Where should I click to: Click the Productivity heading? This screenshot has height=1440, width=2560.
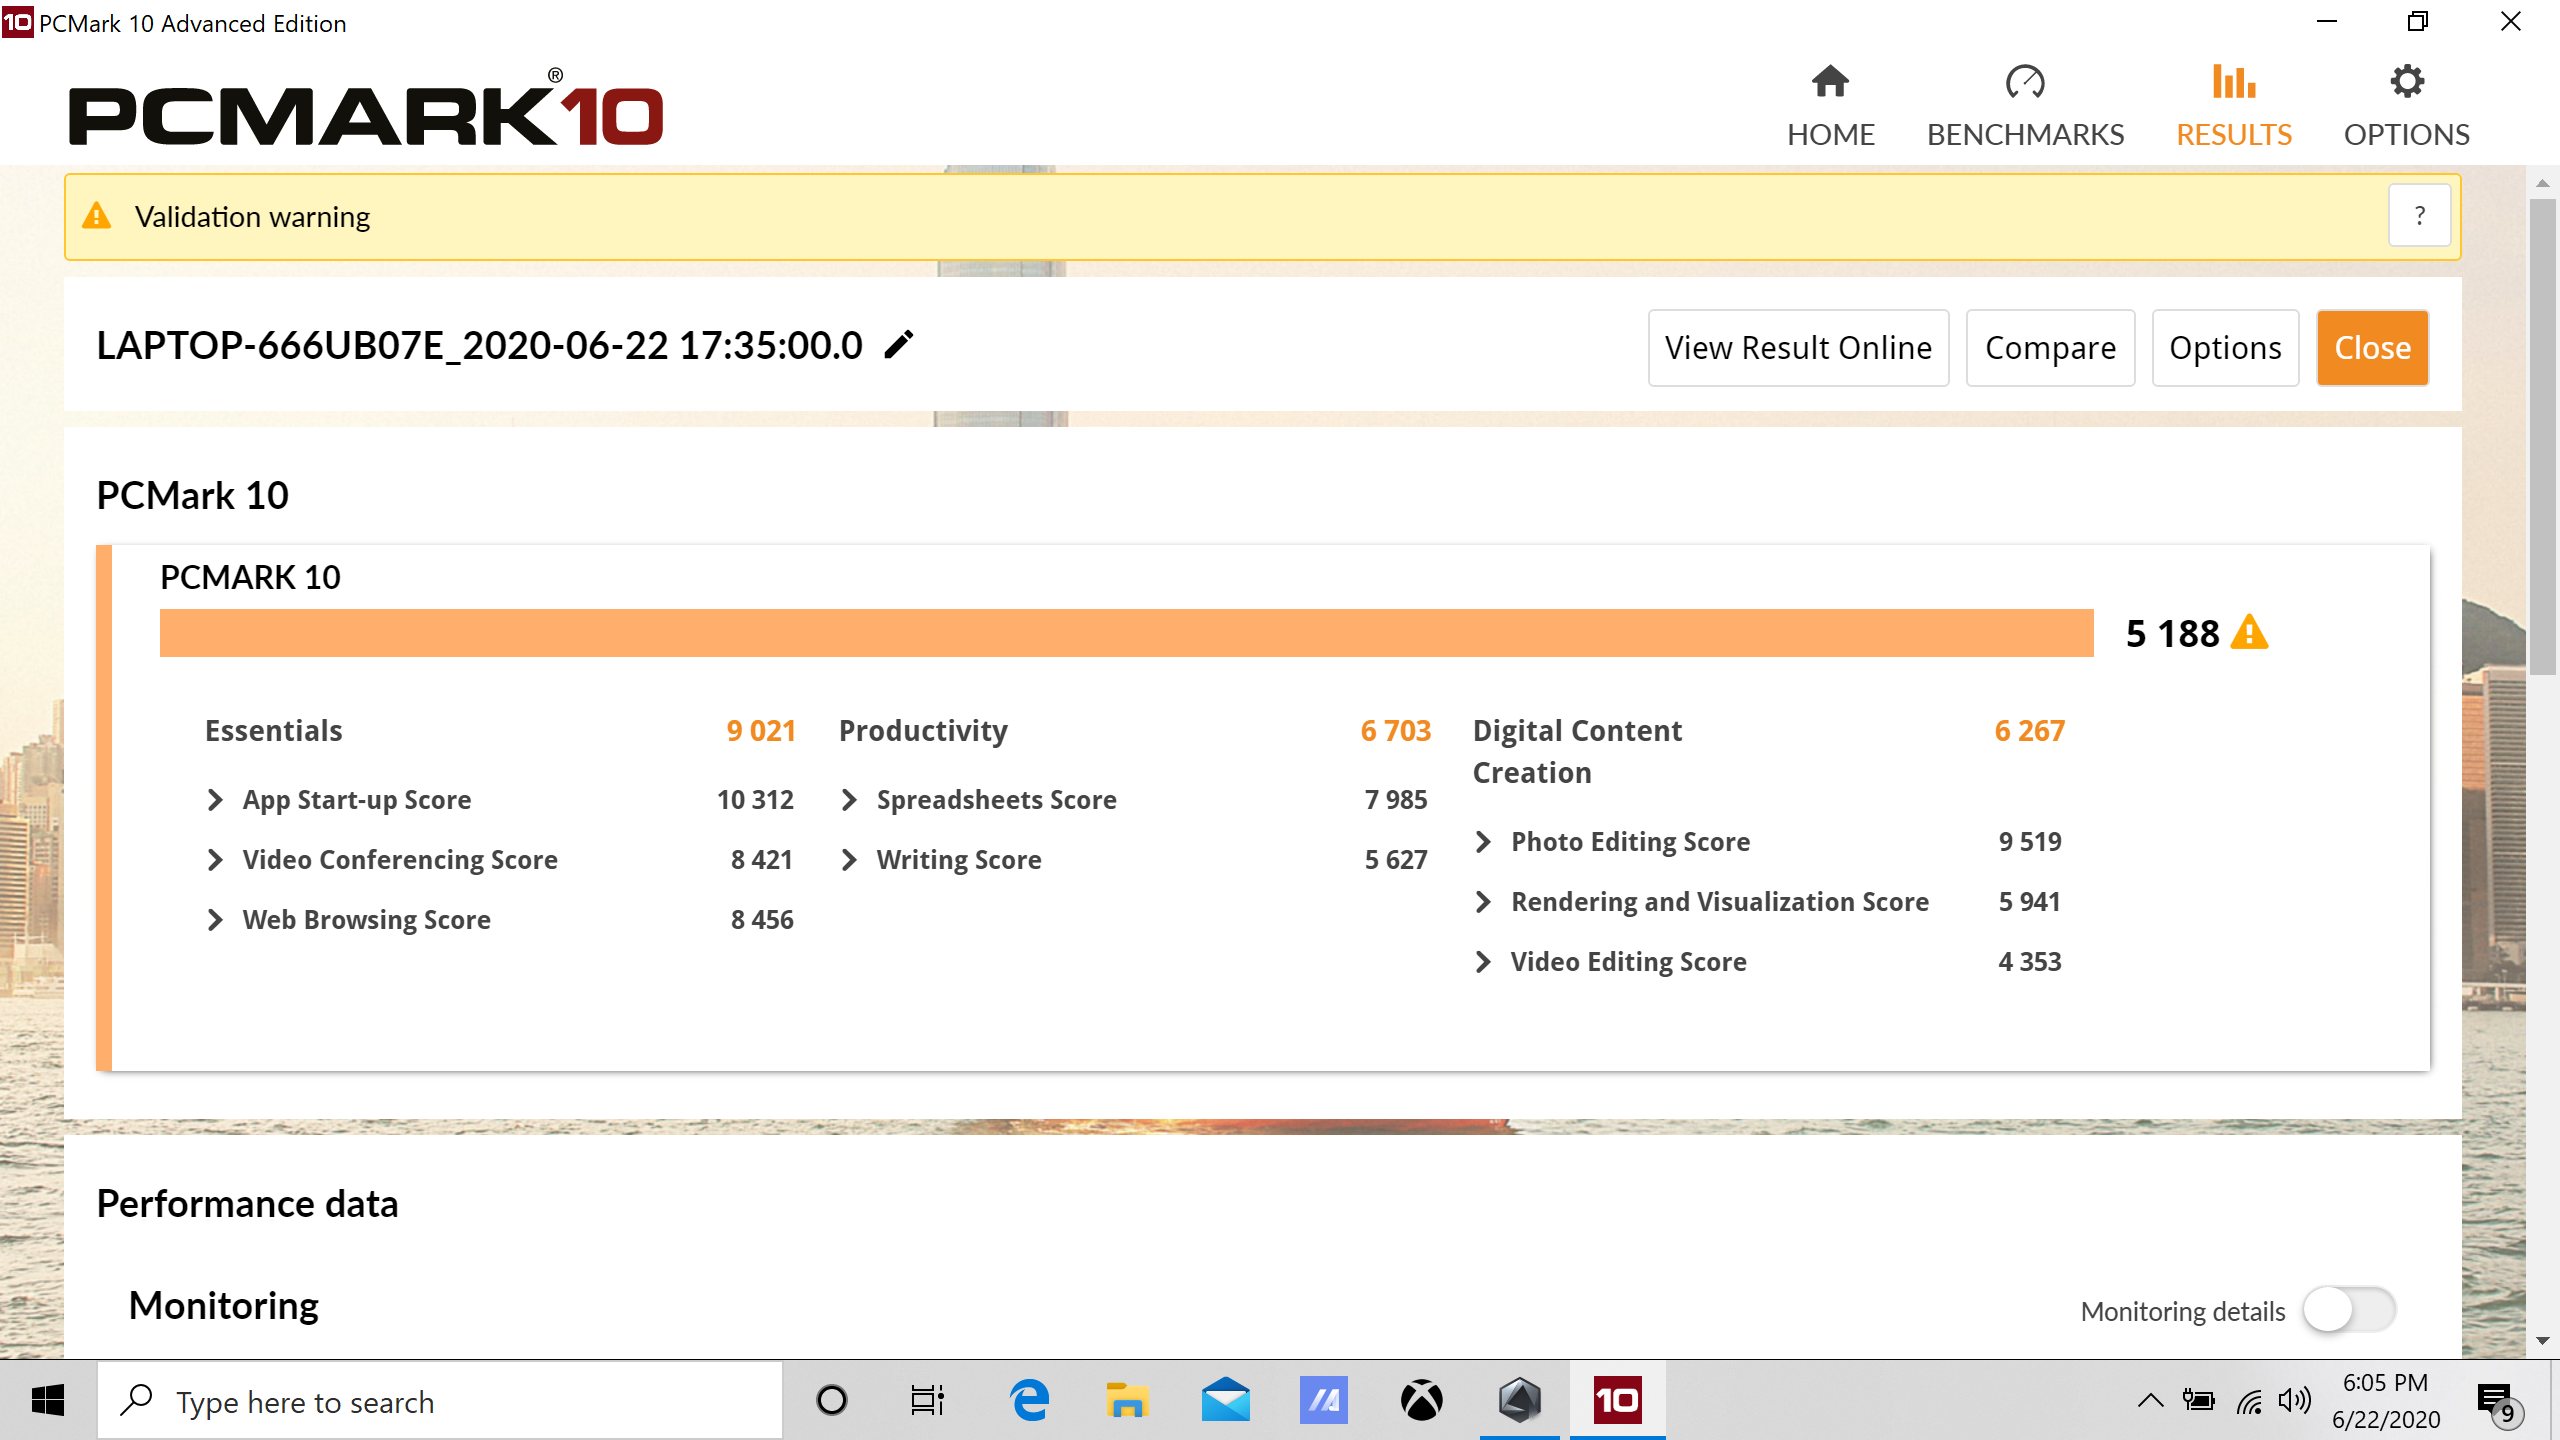(923, 731)
